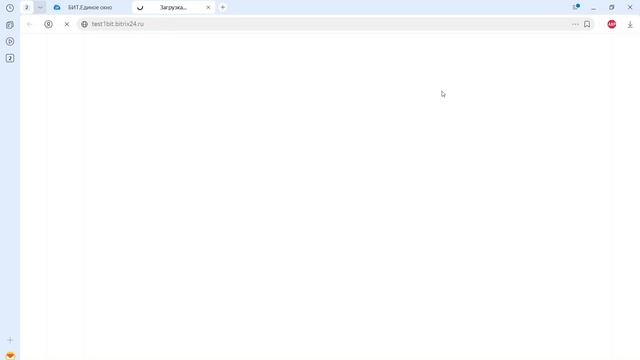
Task: Open the sidebar icon showing number 2
Action: tap(10, 58)
